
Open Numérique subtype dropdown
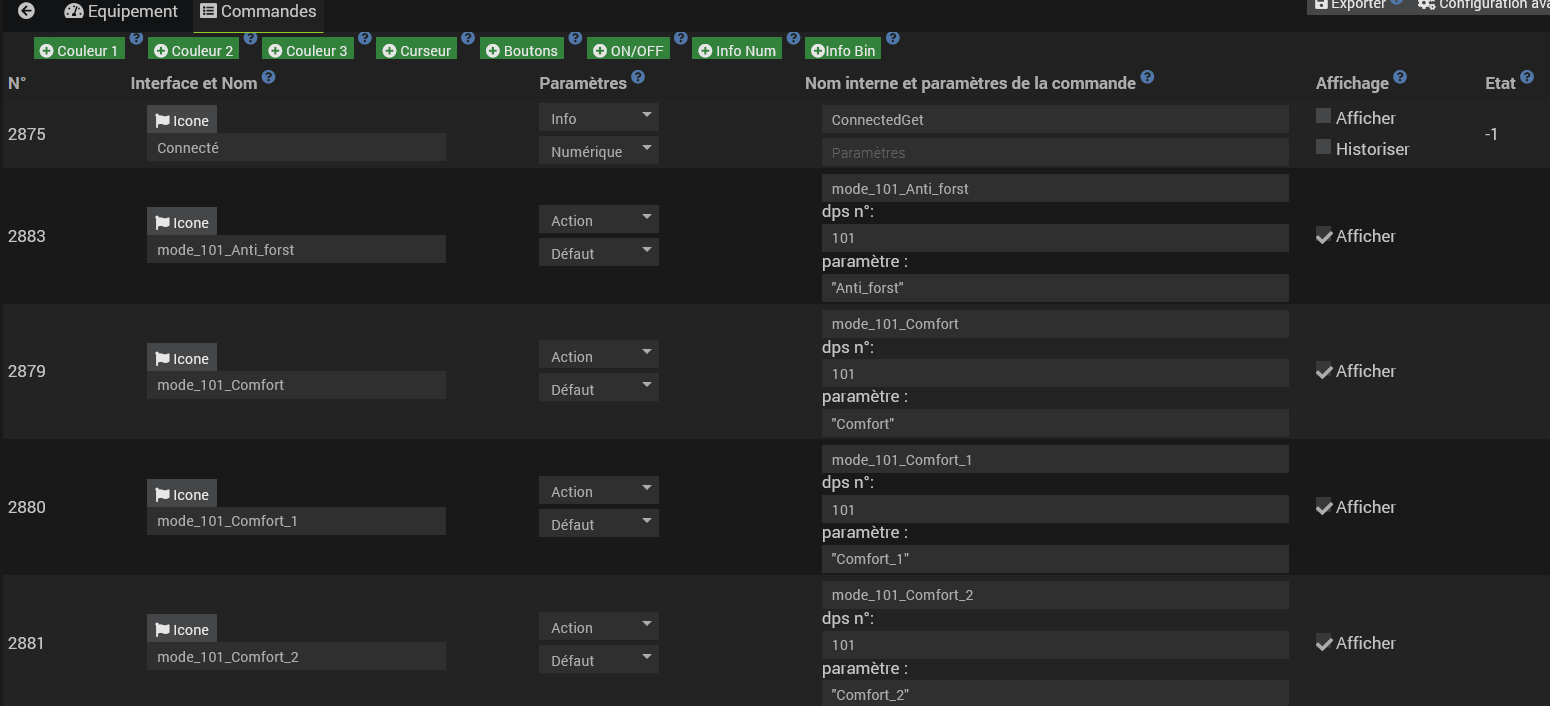pos(598,151)
